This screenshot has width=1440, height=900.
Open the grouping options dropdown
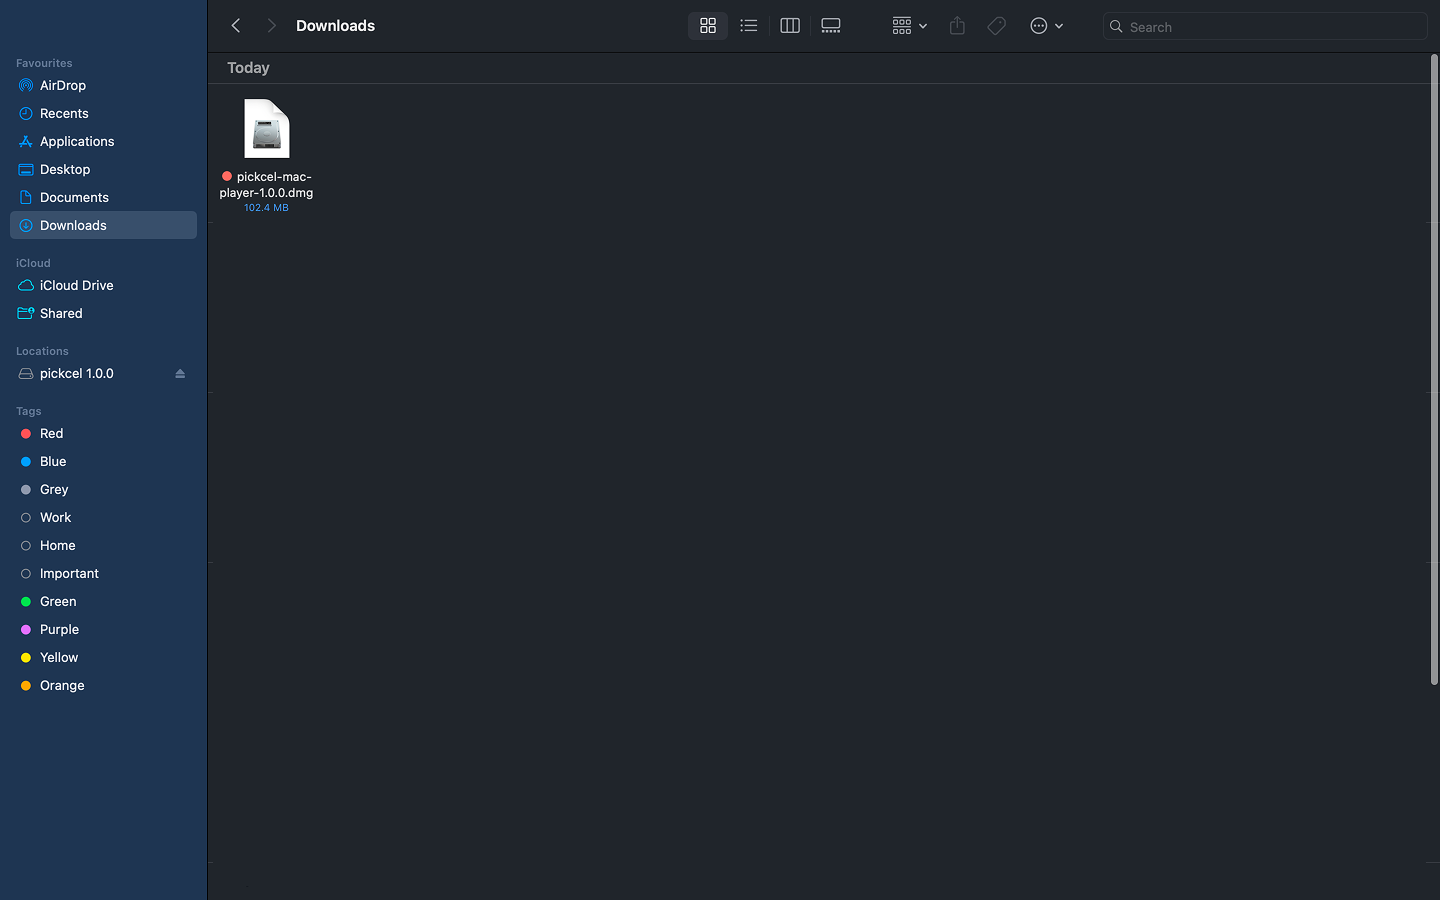click(x=908, y=25)
